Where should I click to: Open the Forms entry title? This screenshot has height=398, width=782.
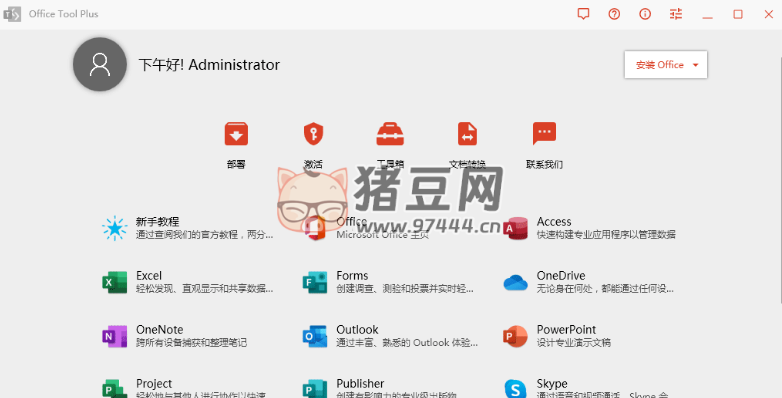pos(352,275)
